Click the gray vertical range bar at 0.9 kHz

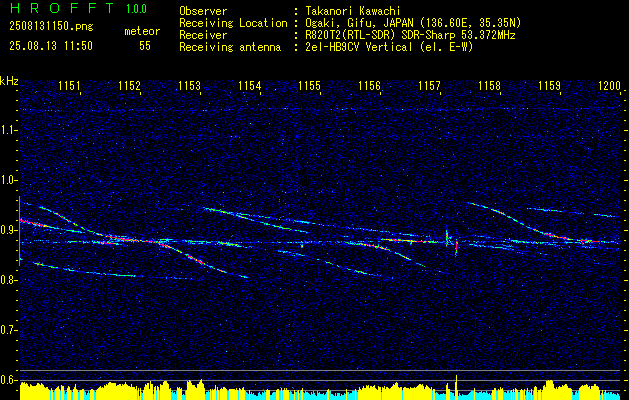tap(19, 231)
